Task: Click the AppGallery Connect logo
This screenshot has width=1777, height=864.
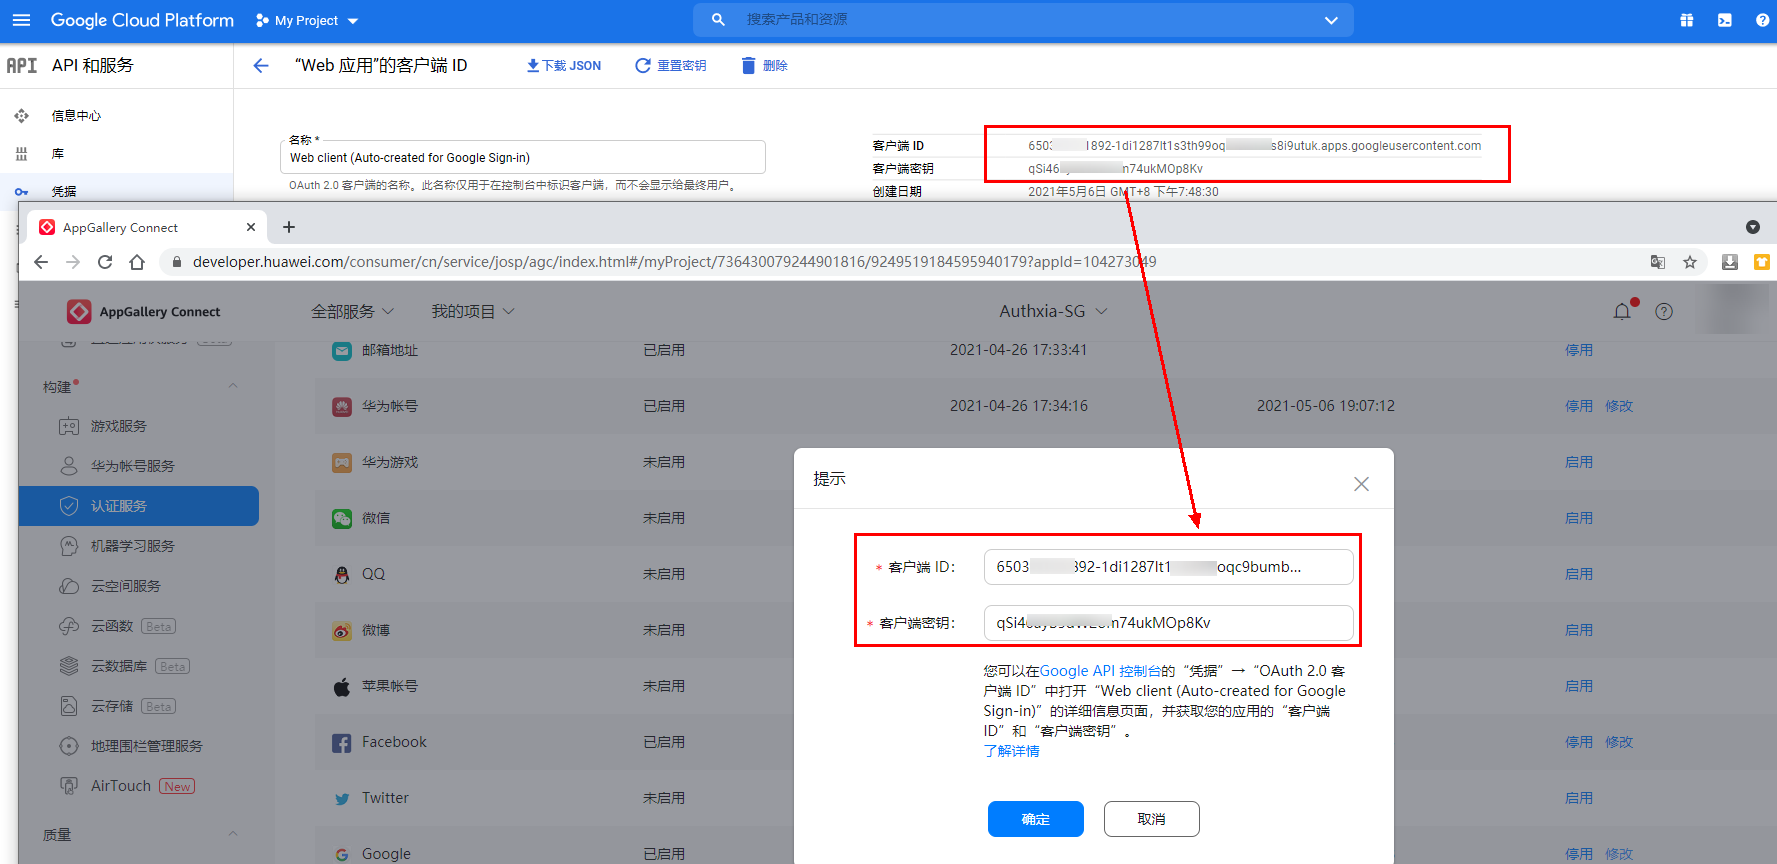Action: [144, 312]
